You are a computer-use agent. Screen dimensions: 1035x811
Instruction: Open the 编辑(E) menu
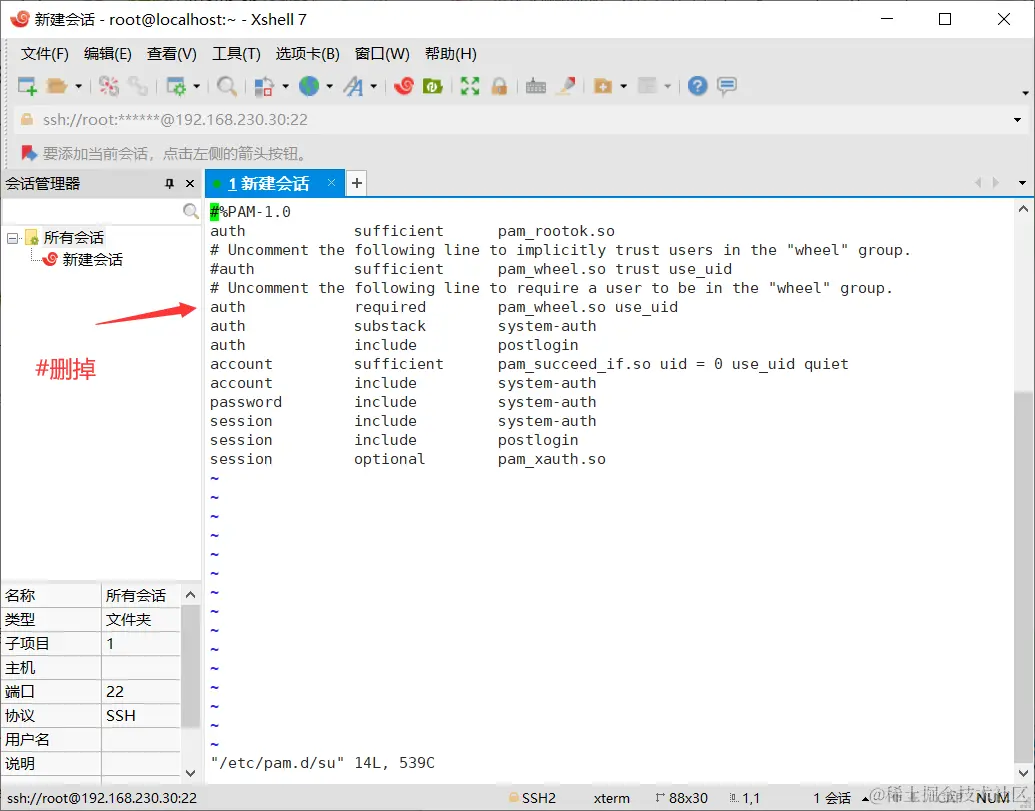tap(108, 53)
